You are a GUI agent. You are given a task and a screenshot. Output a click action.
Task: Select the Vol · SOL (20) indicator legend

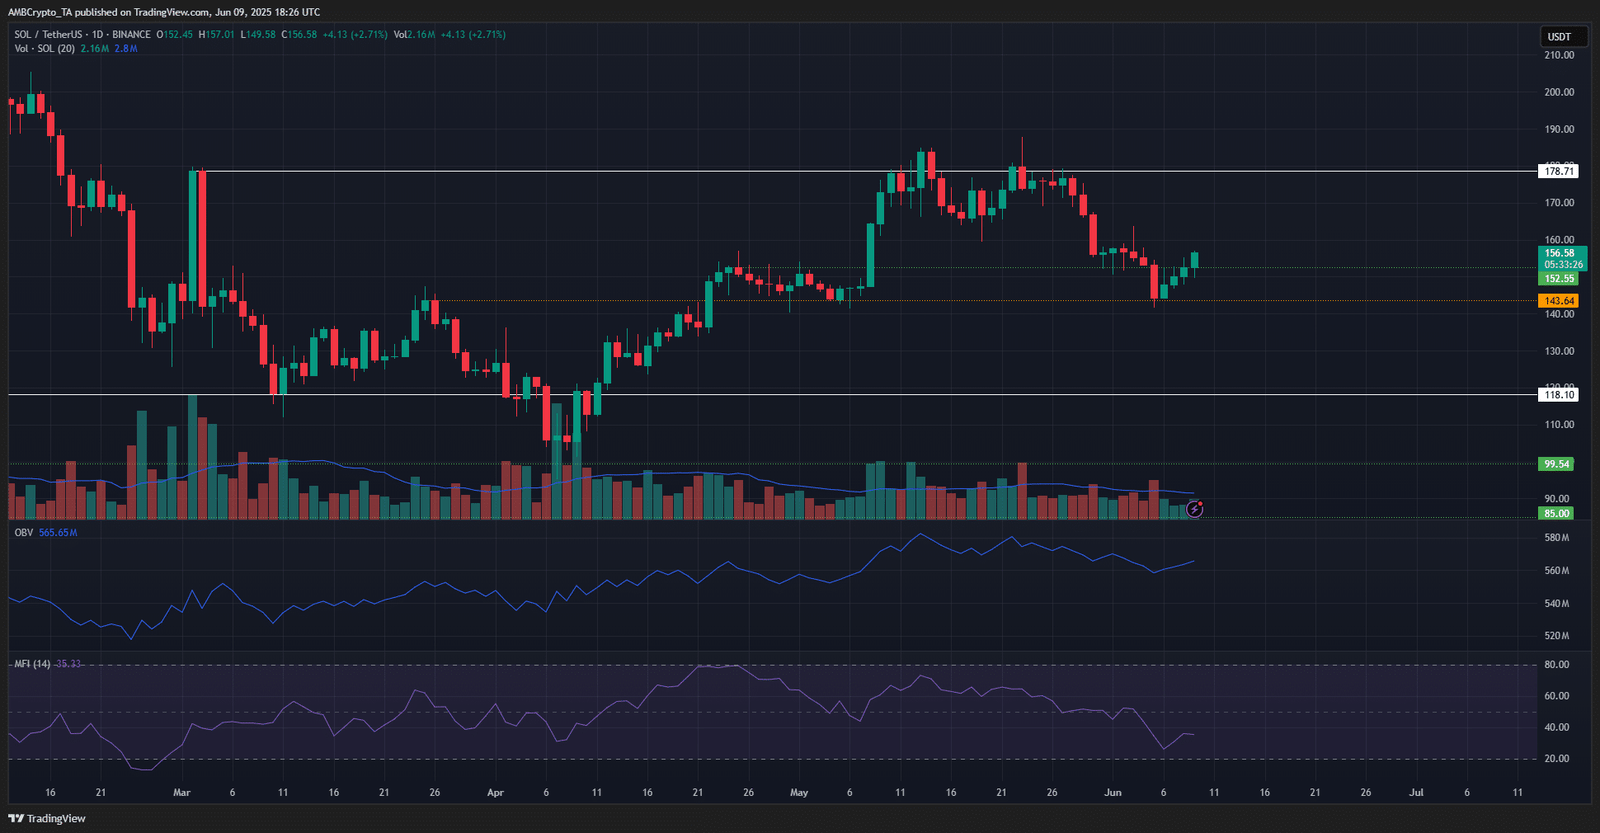44,49
